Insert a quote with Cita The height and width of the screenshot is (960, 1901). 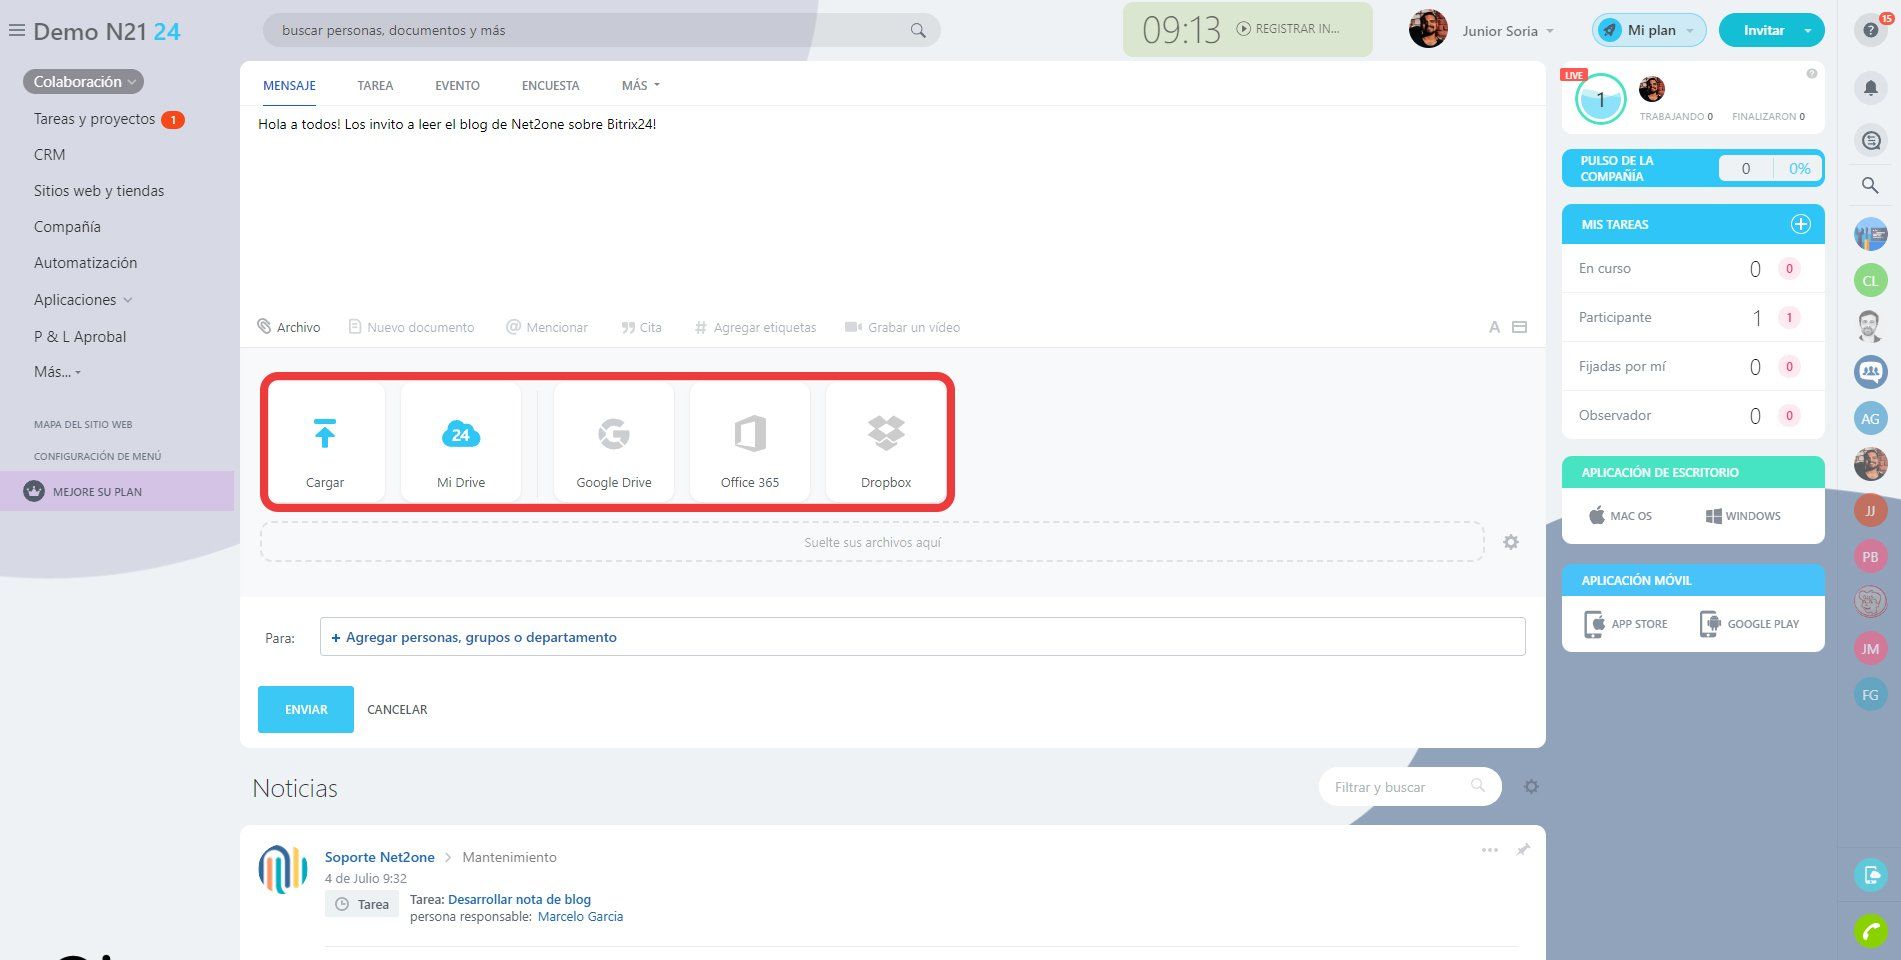(641, 327)
